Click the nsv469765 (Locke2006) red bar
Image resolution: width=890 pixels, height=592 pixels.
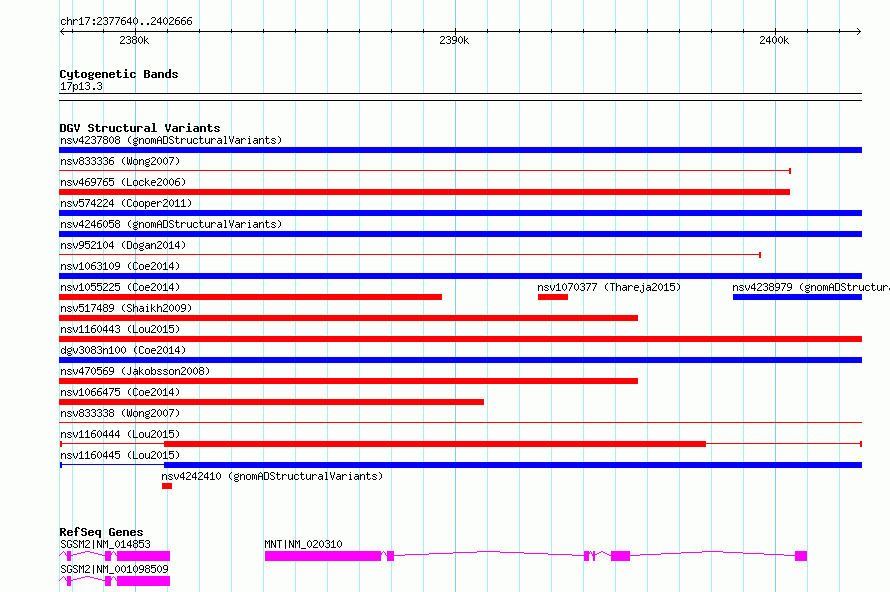(x=425, y=192)
